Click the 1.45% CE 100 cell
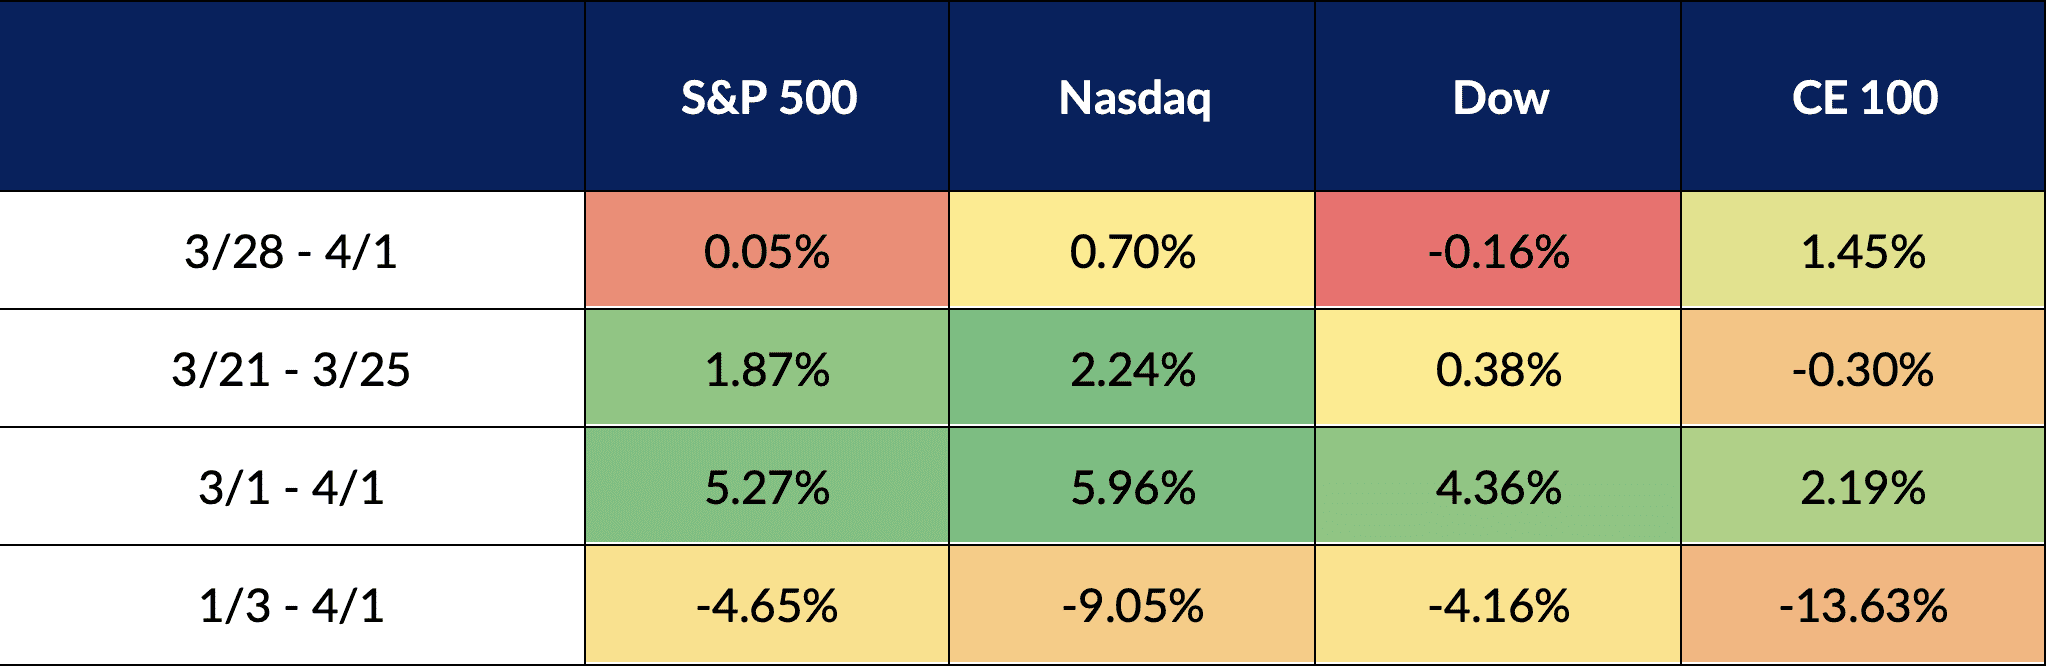Screen dimensions: 2046x666 (1863, 251)
